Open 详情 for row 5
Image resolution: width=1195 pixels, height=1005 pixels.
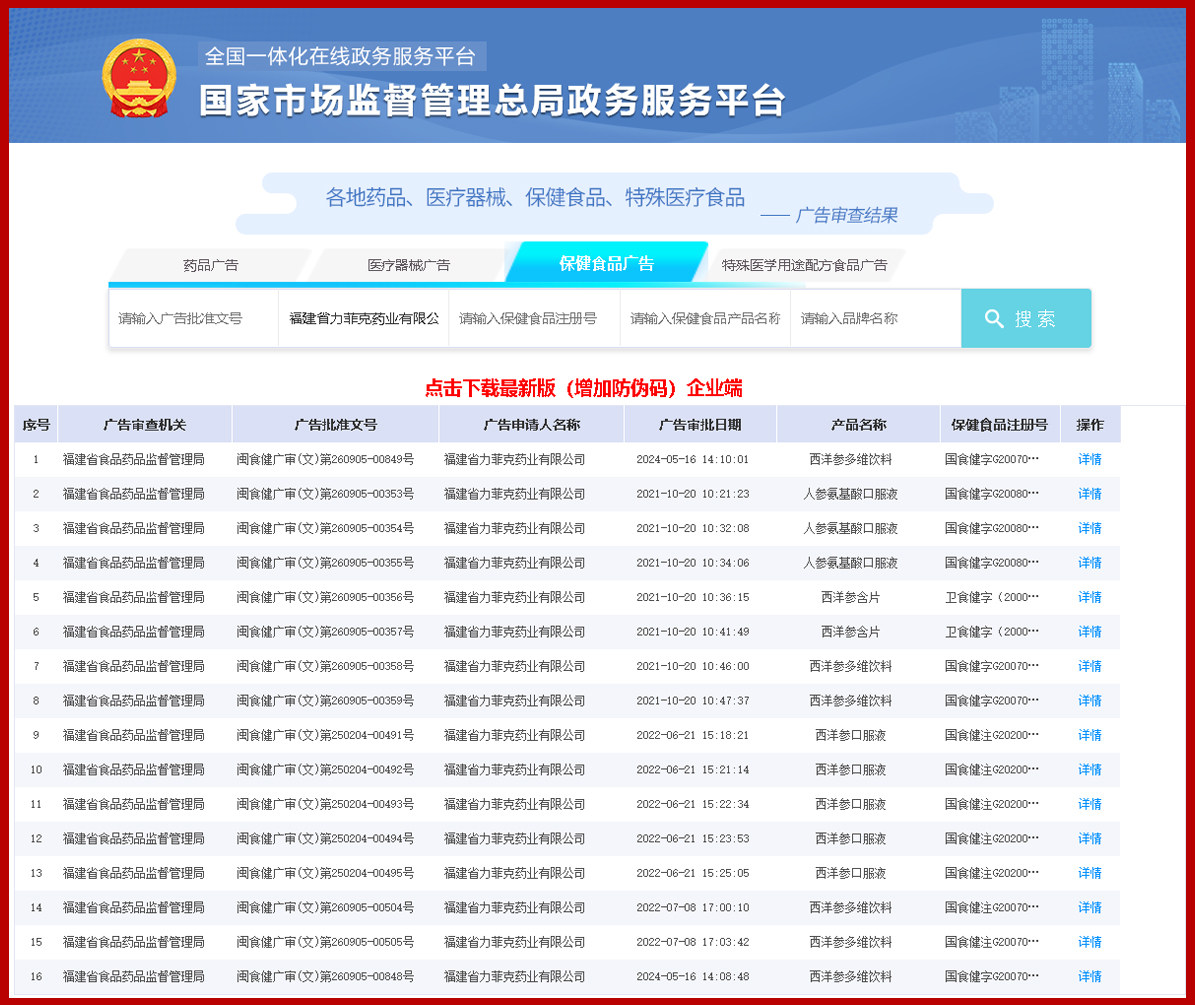tap(1089, 597)
